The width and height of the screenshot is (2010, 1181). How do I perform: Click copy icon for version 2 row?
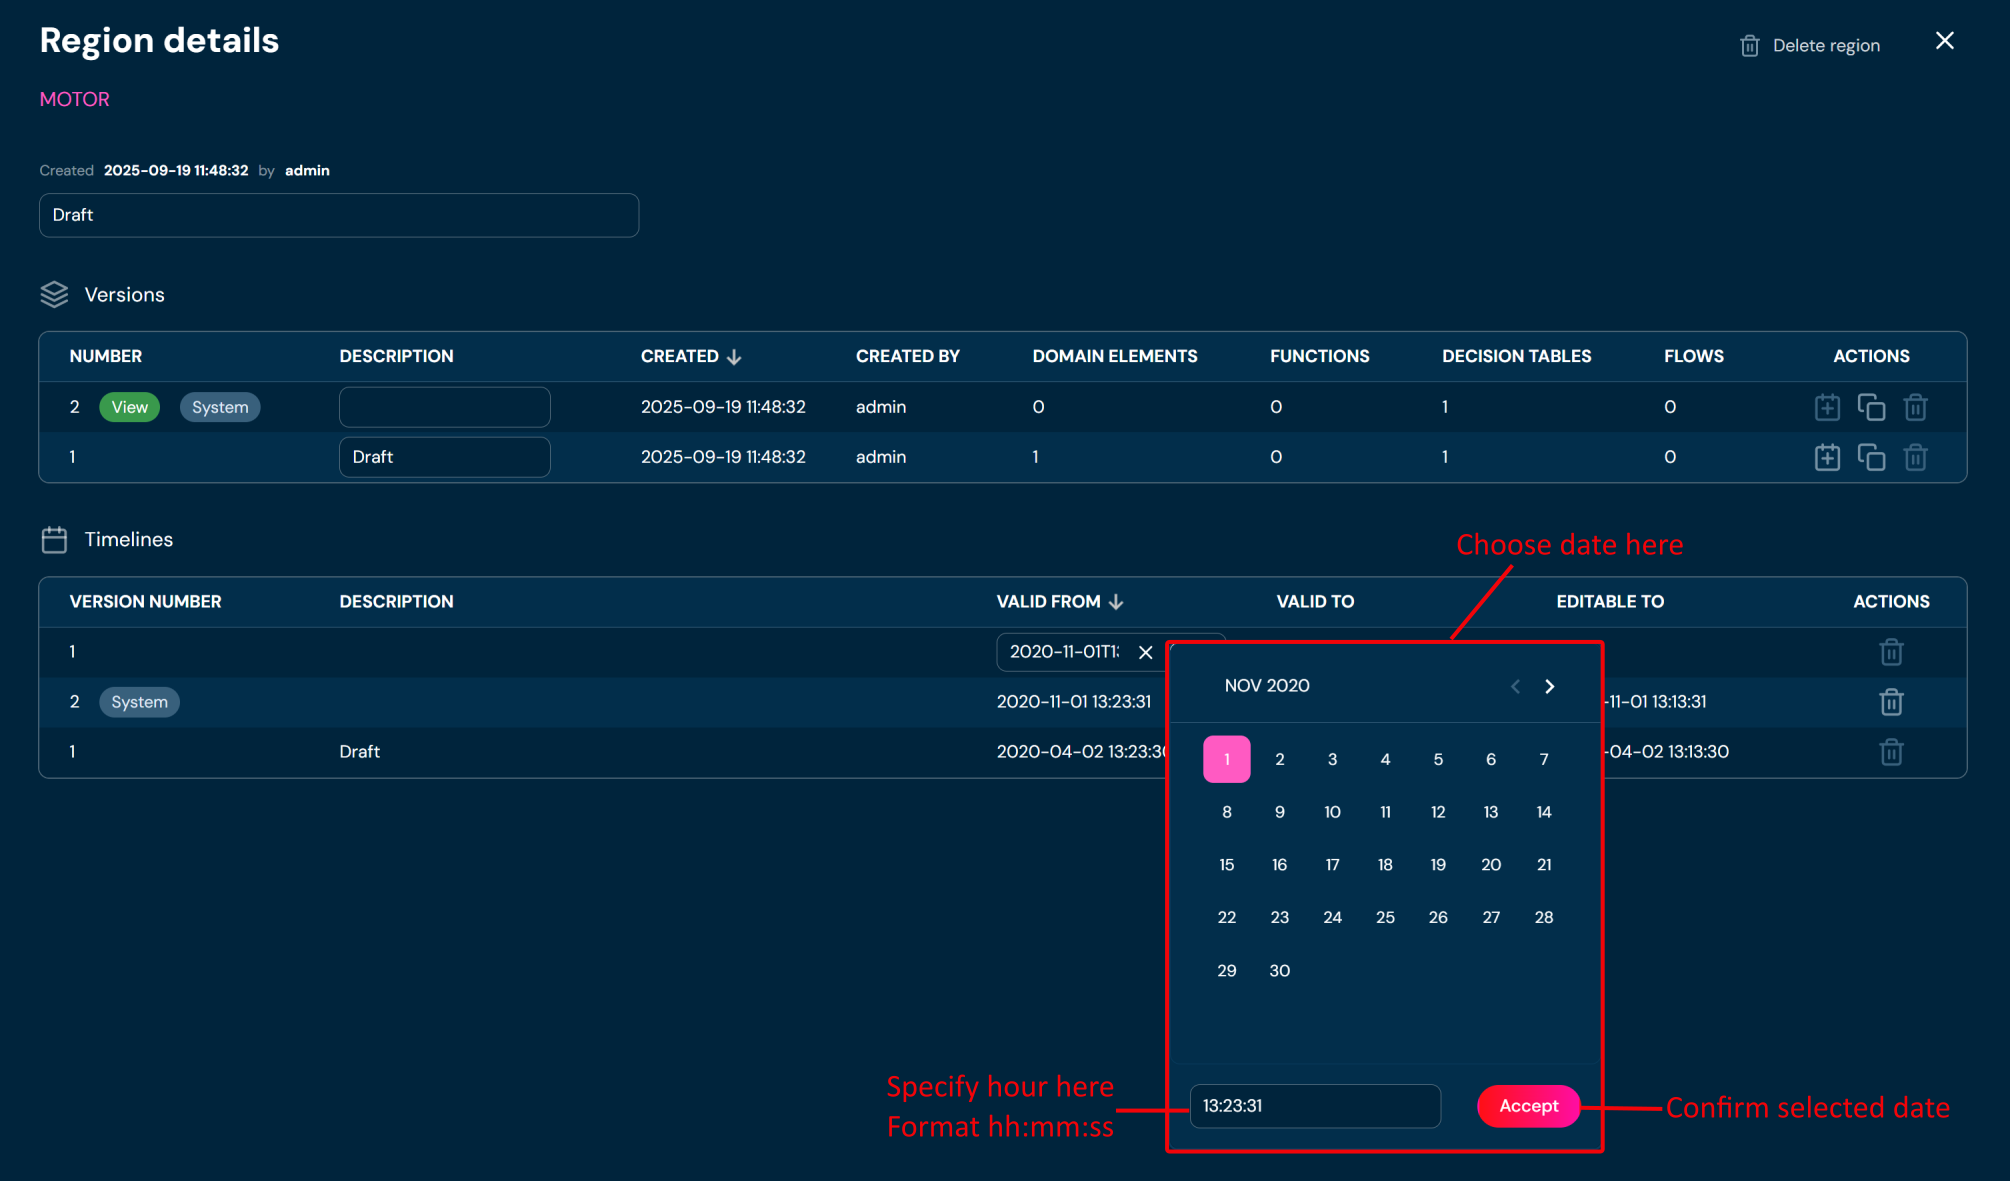[x=1871, y=407]
